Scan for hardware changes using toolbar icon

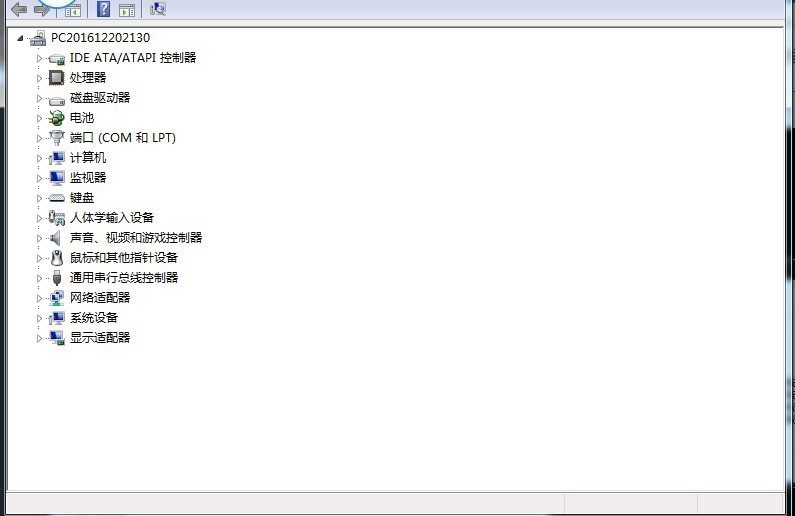click(158, 9)
